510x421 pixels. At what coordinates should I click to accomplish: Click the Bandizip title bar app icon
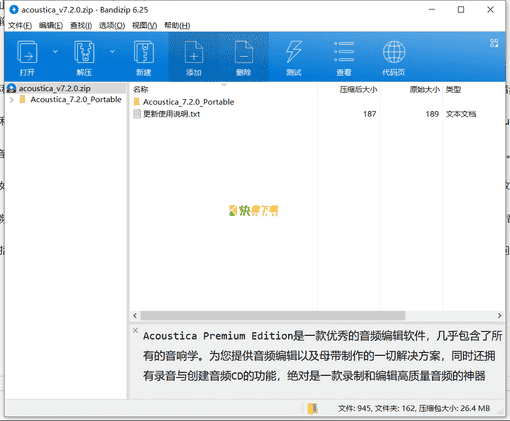click(14, 10)
